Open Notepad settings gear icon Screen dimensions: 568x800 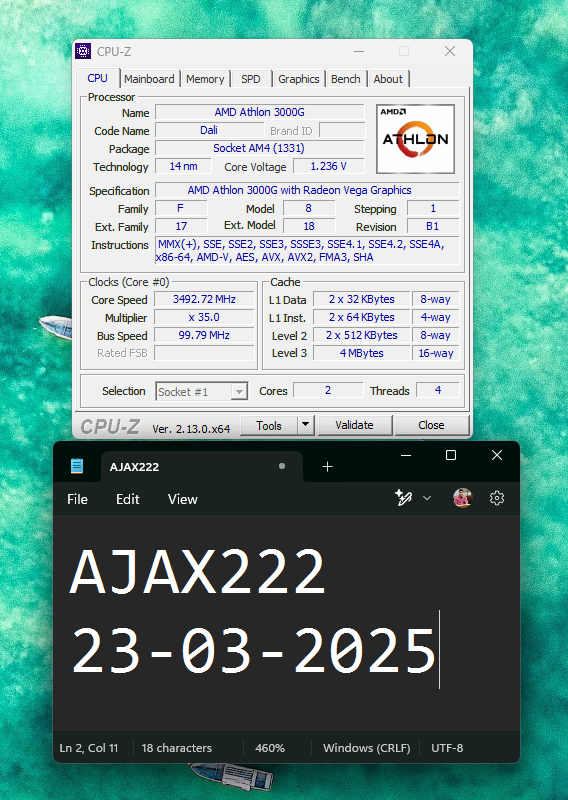click(x=497, y=498)
